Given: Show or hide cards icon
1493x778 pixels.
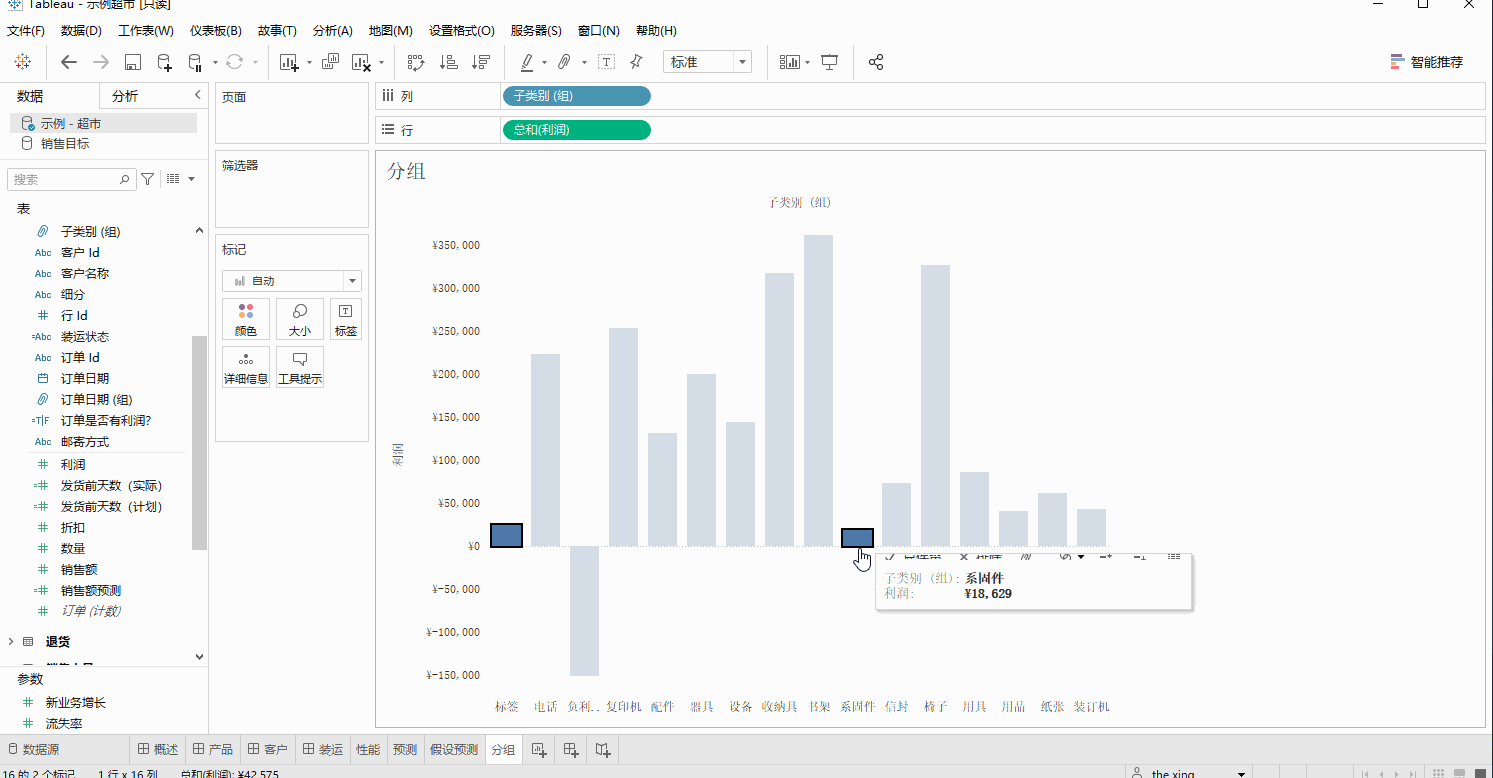Looking at the screenshot, I should point(790,62).
